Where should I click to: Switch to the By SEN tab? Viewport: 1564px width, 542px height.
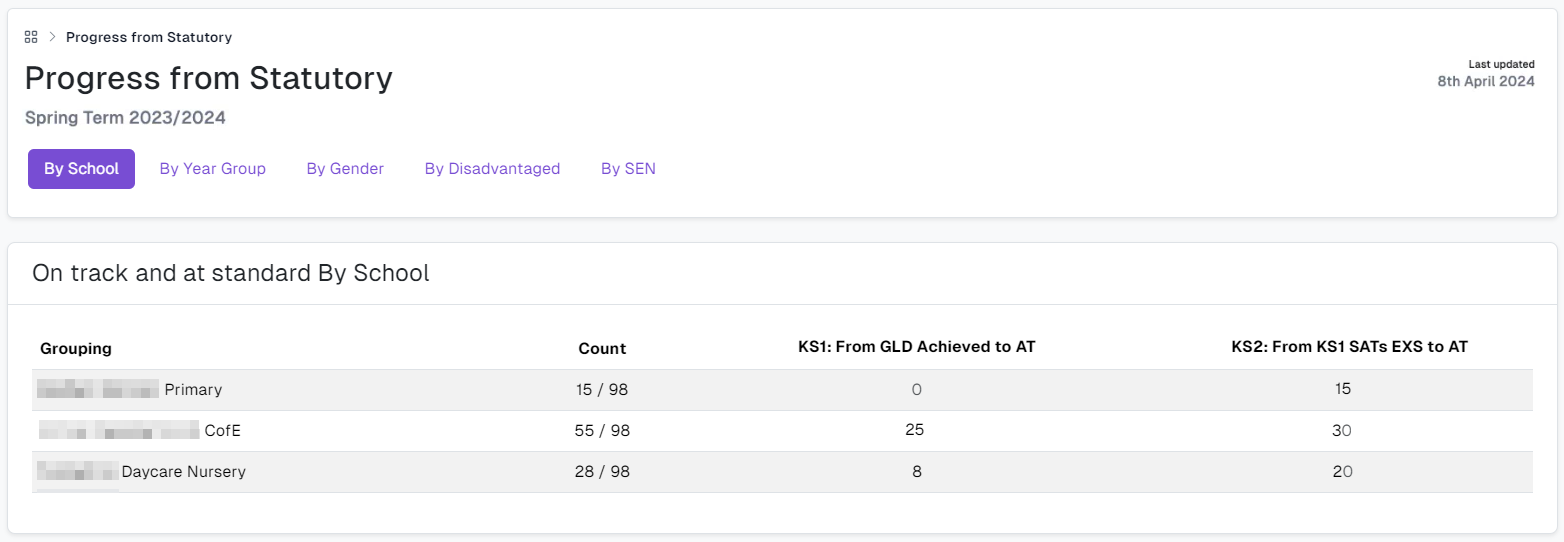[628, 169]
